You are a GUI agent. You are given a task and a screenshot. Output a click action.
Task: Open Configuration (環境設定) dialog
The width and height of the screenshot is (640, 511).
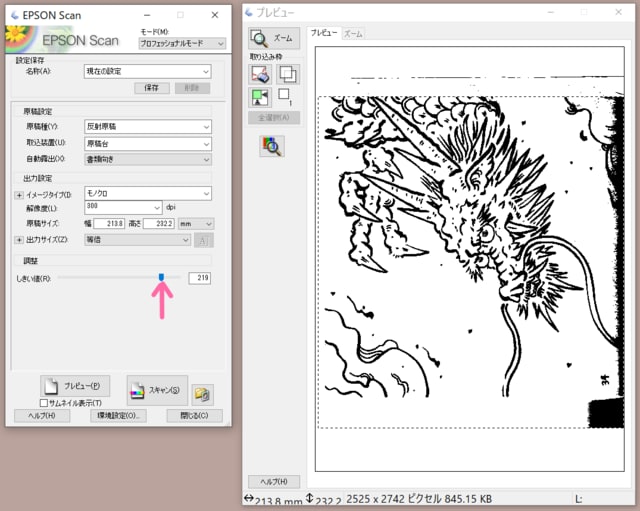tap(118, 415)
